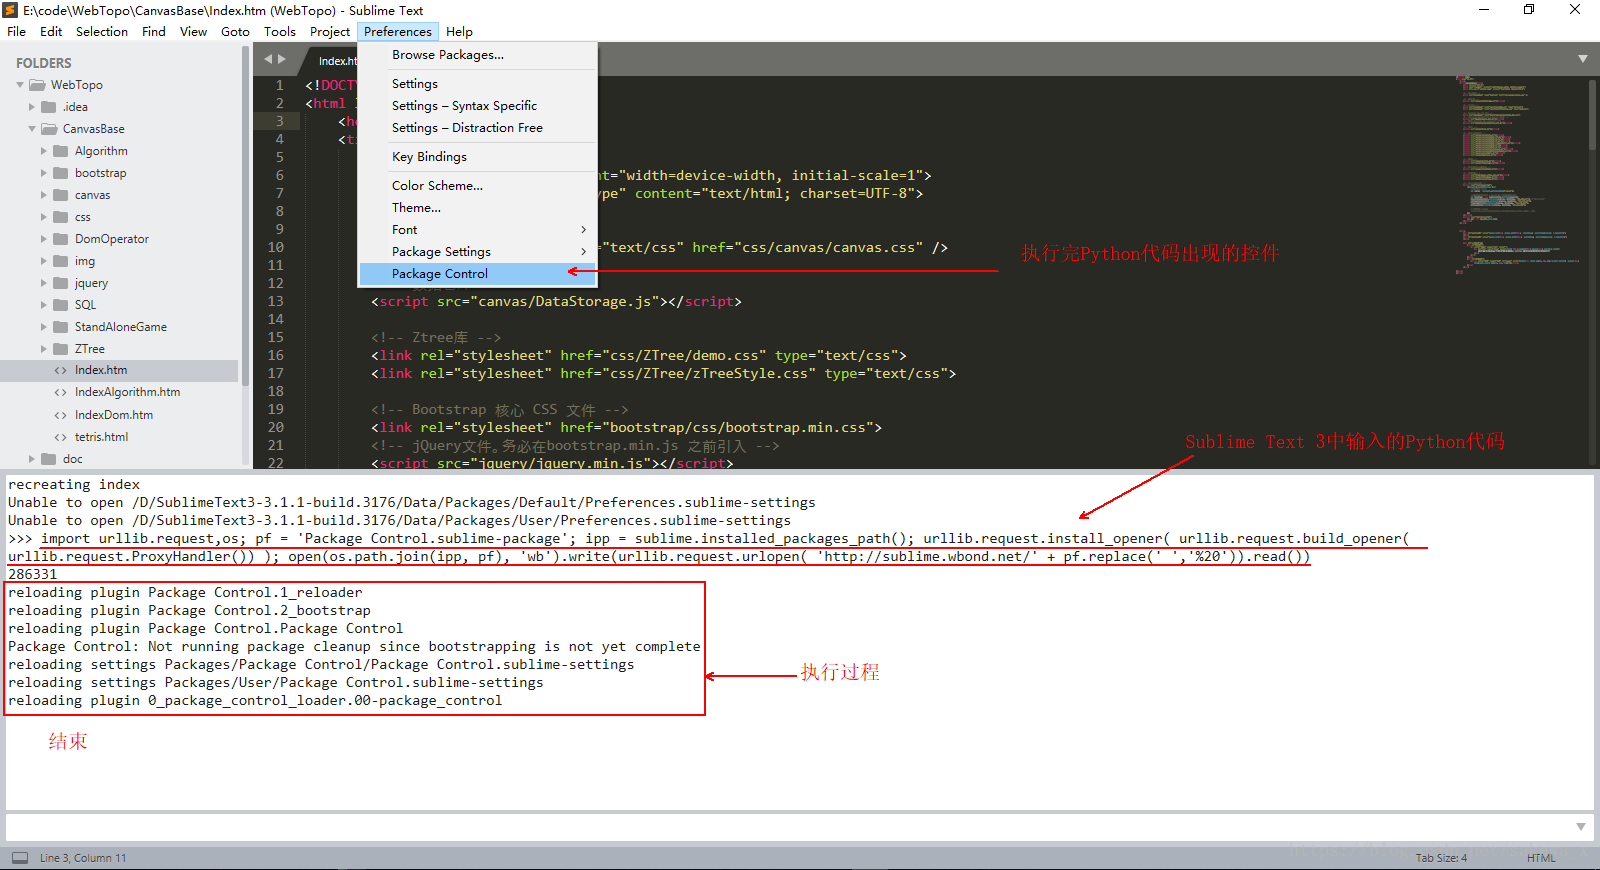Click the ZTree folder icon
Screen dimensions: 1600x870
pos(61,349)
